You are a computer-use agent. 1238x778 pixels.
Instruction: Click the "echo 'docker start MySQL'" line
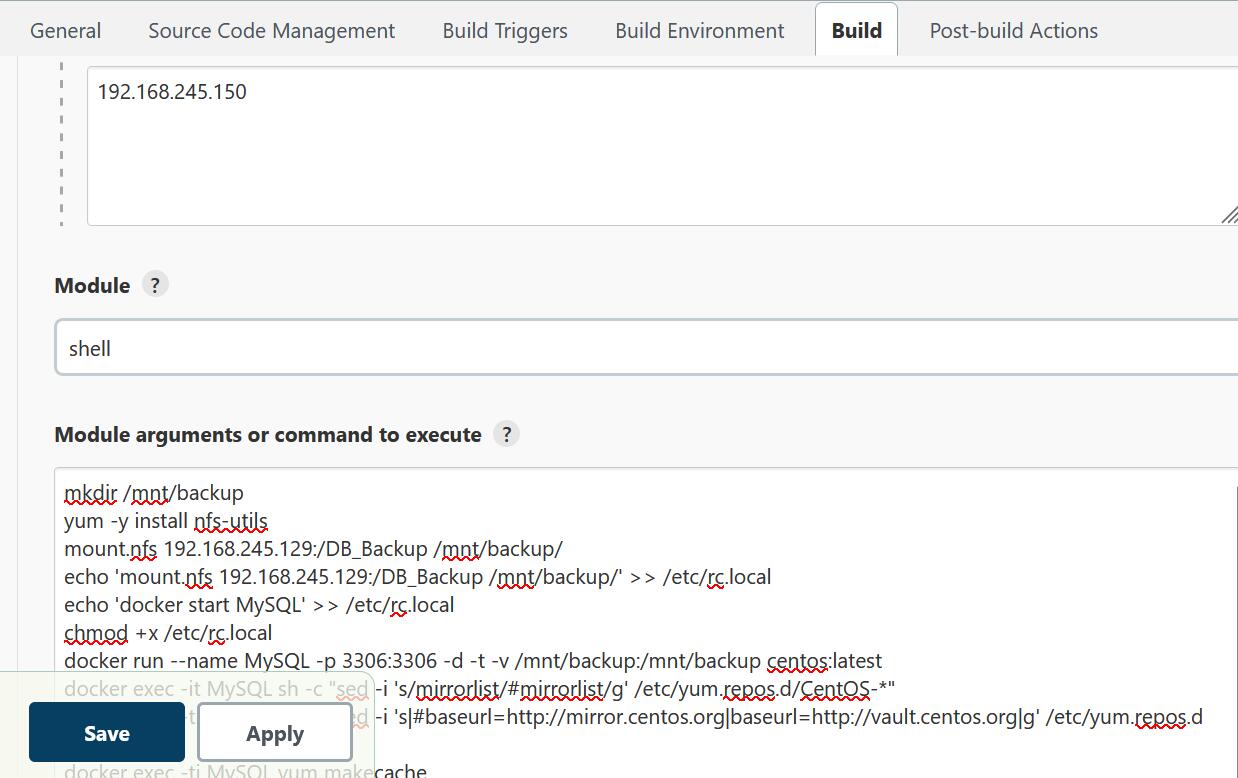tap(259, 605)
